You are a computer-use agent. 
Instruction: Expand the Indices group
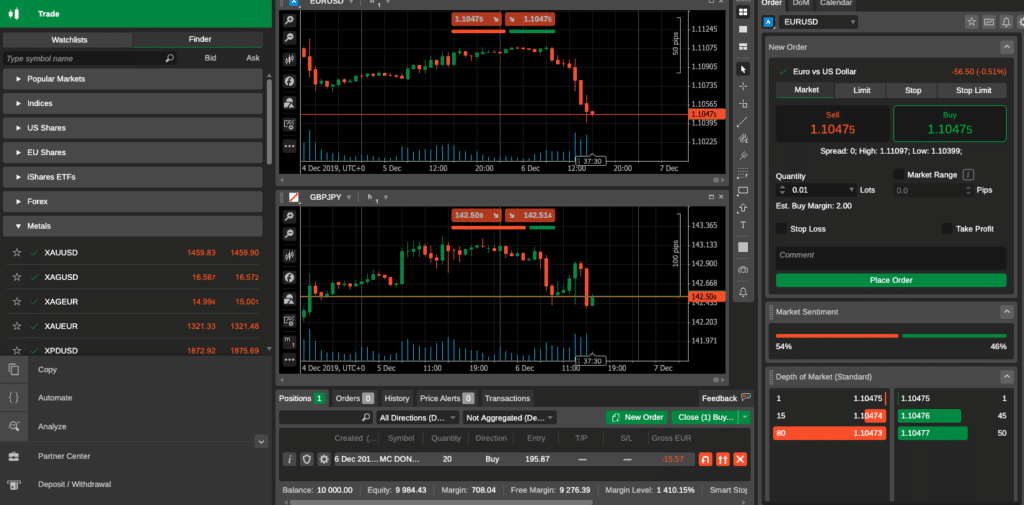tap(133, 103)
